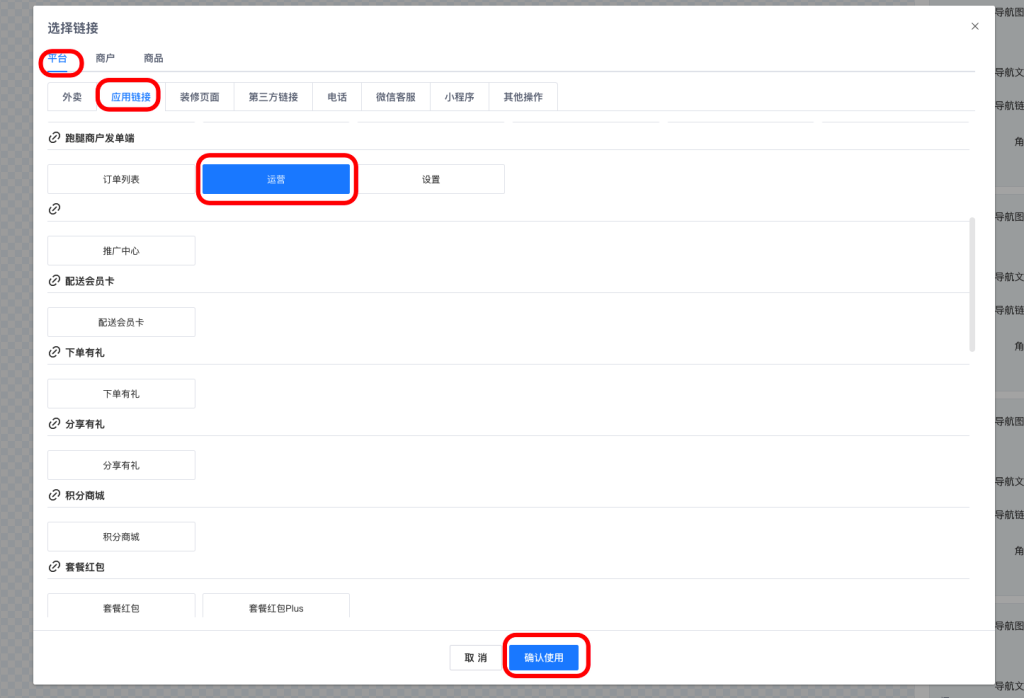Open the 装修页面 tab
The image size is (1024, 698).
click(199, 97)
